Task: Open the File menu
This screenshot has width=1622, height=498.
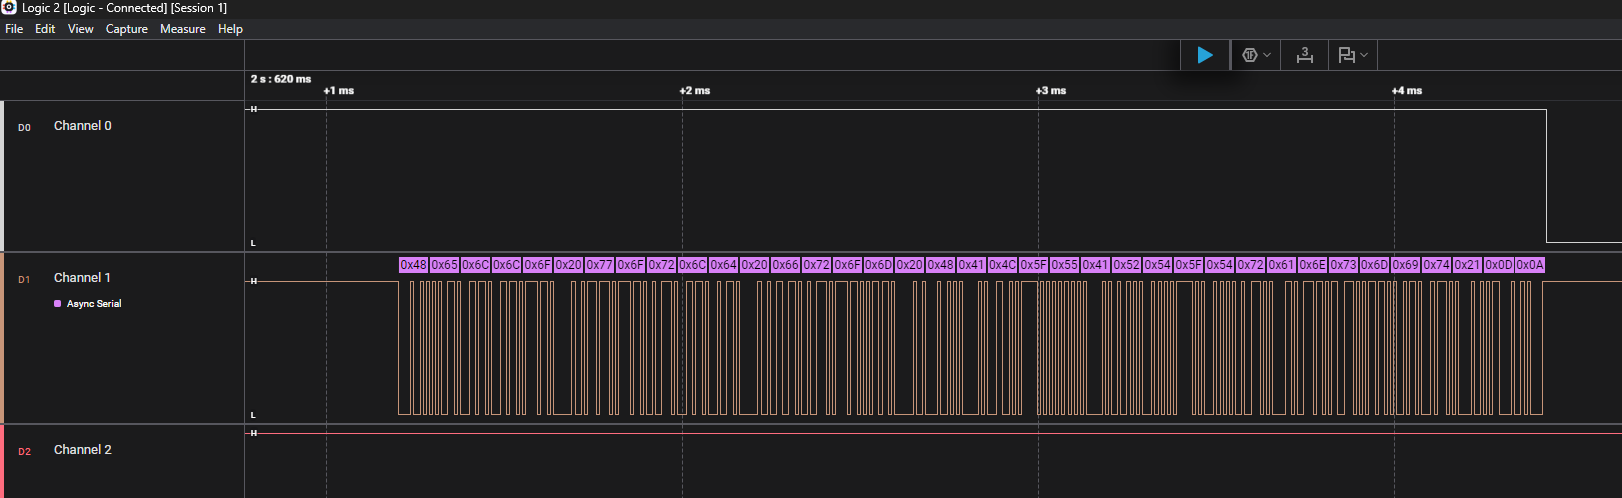Action: (14, 29)
